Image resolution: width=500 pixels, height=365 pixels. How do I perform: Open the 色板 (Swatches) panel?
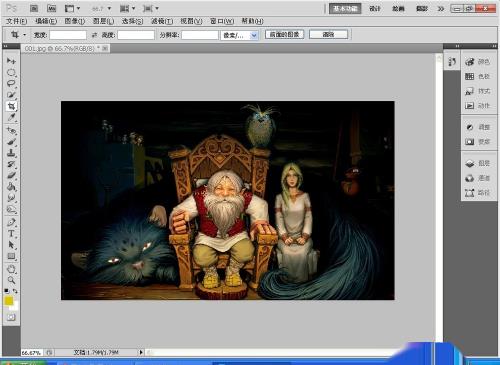pyautogui.click(x=477, y=76)
